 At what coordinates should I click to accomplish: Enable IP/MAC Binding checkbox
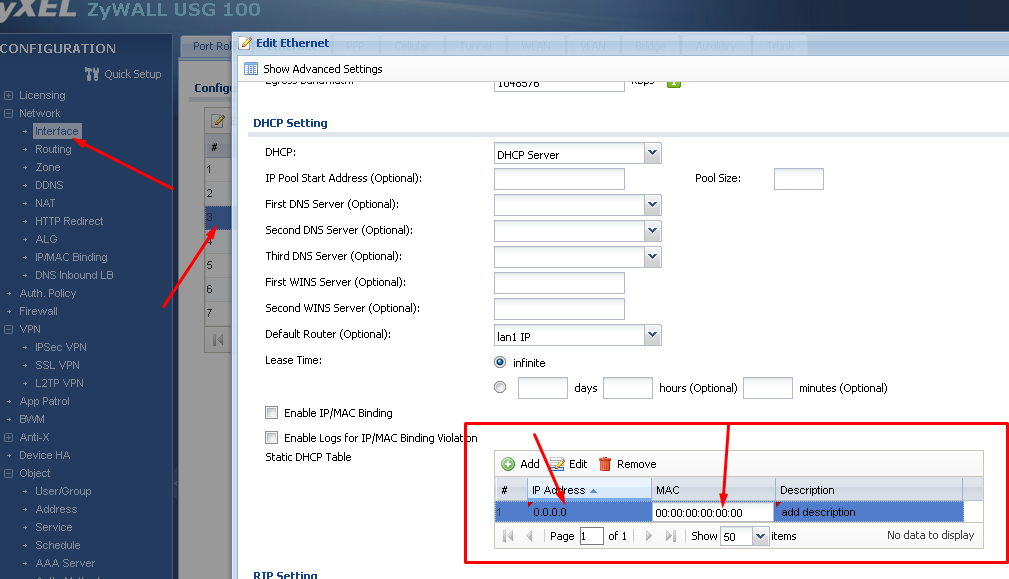pos(272,412)
